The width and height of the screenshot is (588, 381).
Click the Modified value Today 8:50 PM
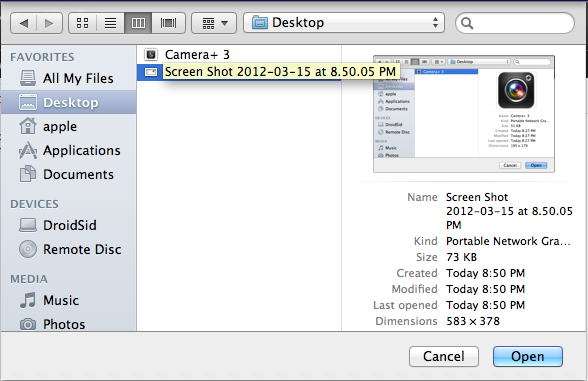(485, 289)
